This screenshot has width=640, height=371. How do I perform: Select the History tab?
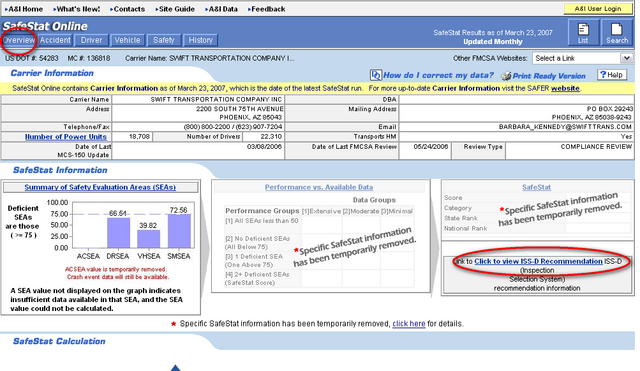[200, 40]
